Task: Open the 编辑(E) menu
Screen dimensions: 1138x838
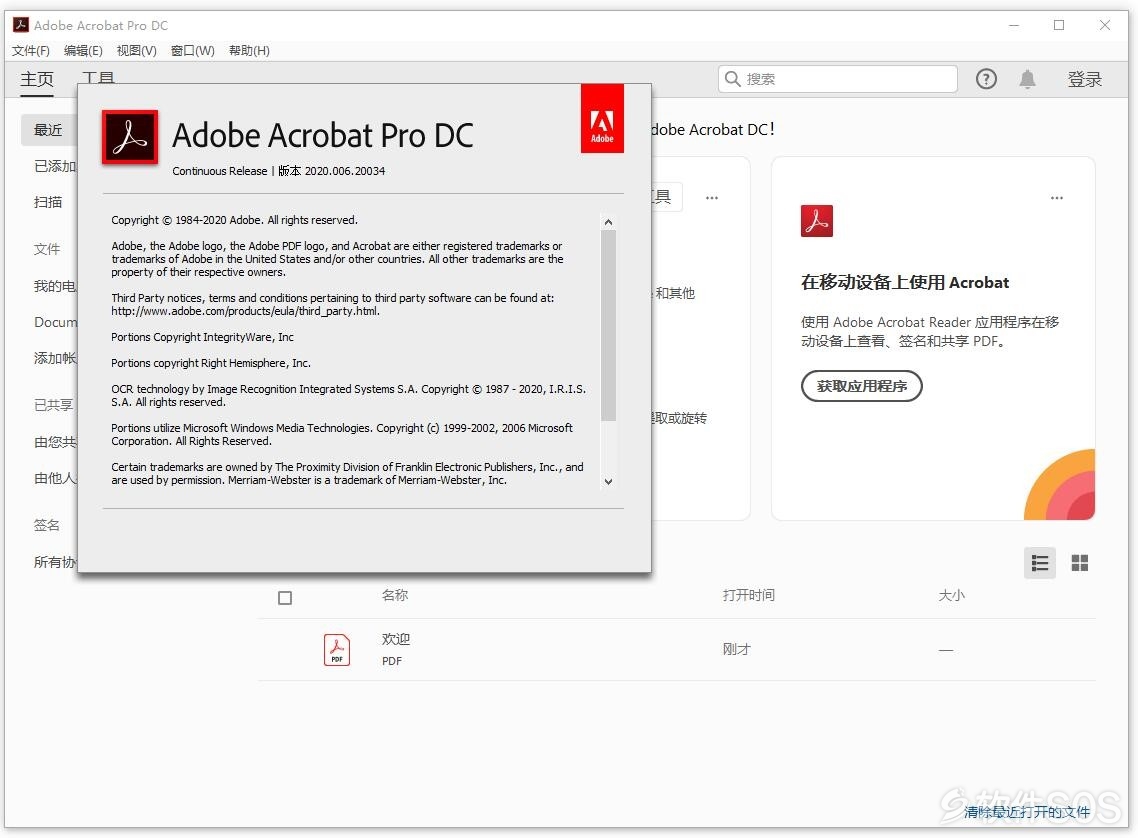Action: pyautogui.click(x=83, y=50)
